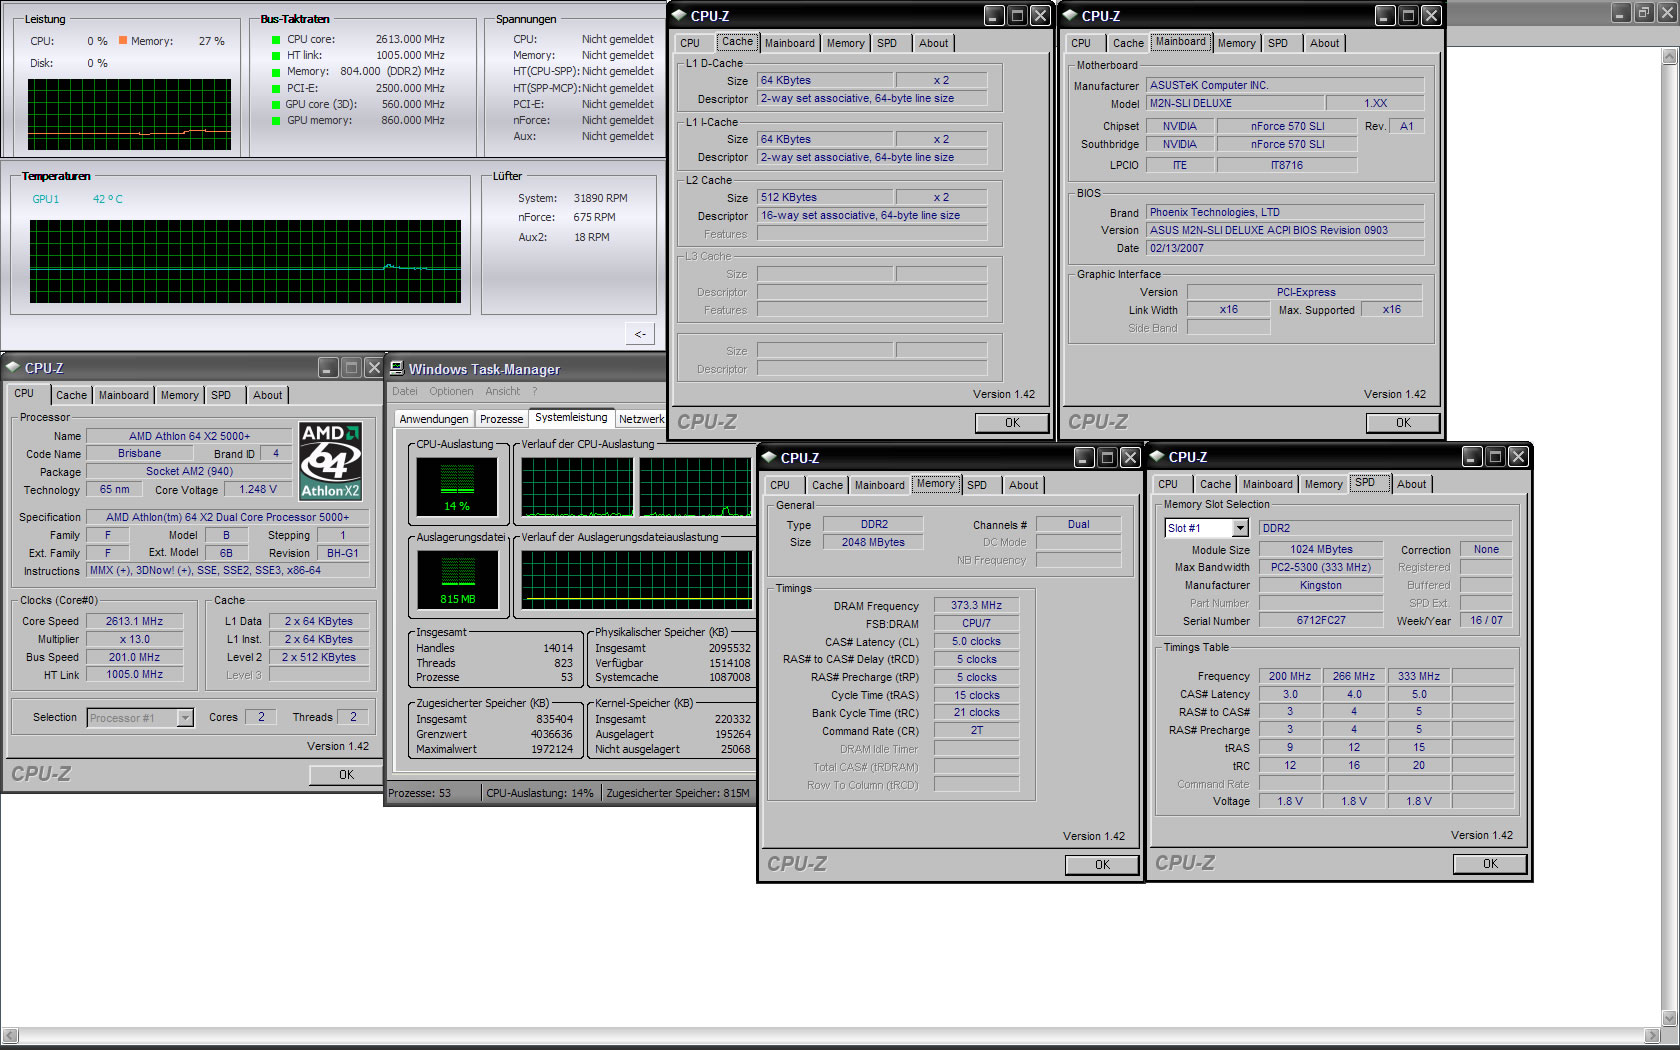Click the CPU-Auslastung 14 % gauge

click(x=457, y=487)
